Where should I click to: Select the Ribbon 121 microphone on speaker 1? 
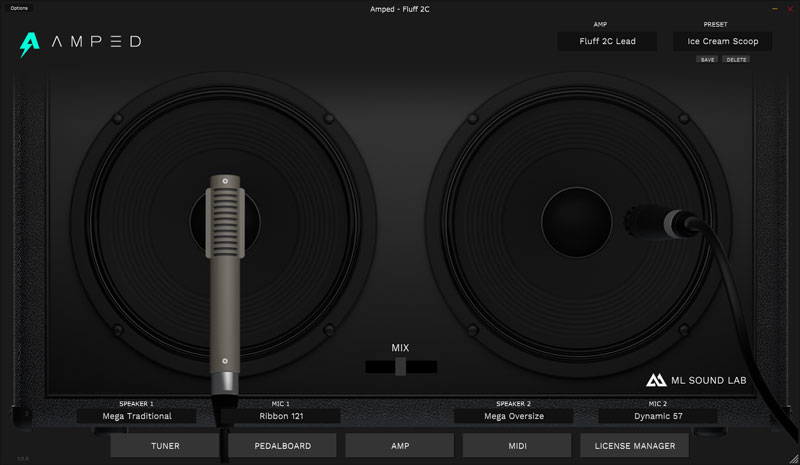click(225, 285)
